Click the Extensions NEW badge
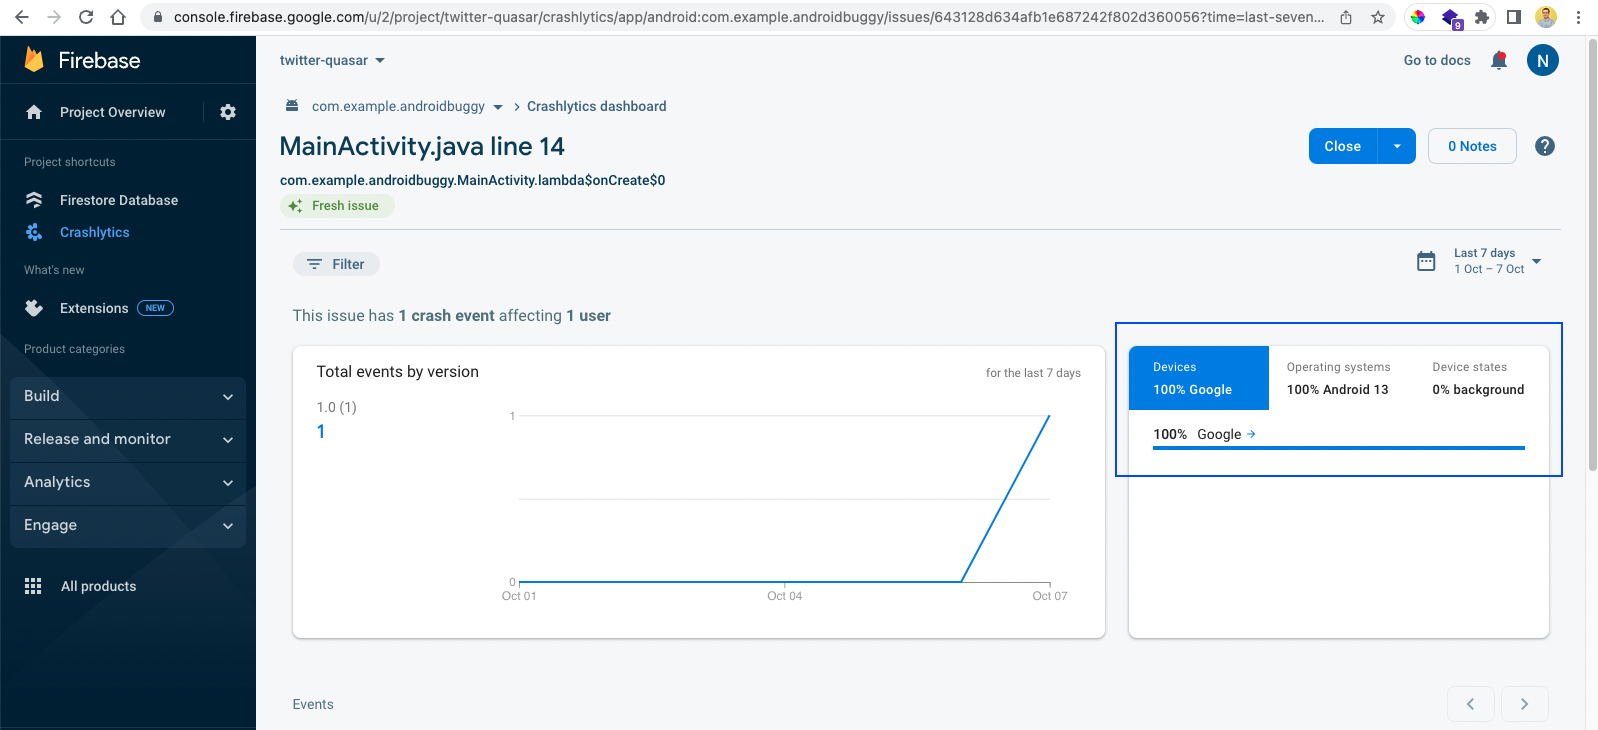 (x=155, y=308)
